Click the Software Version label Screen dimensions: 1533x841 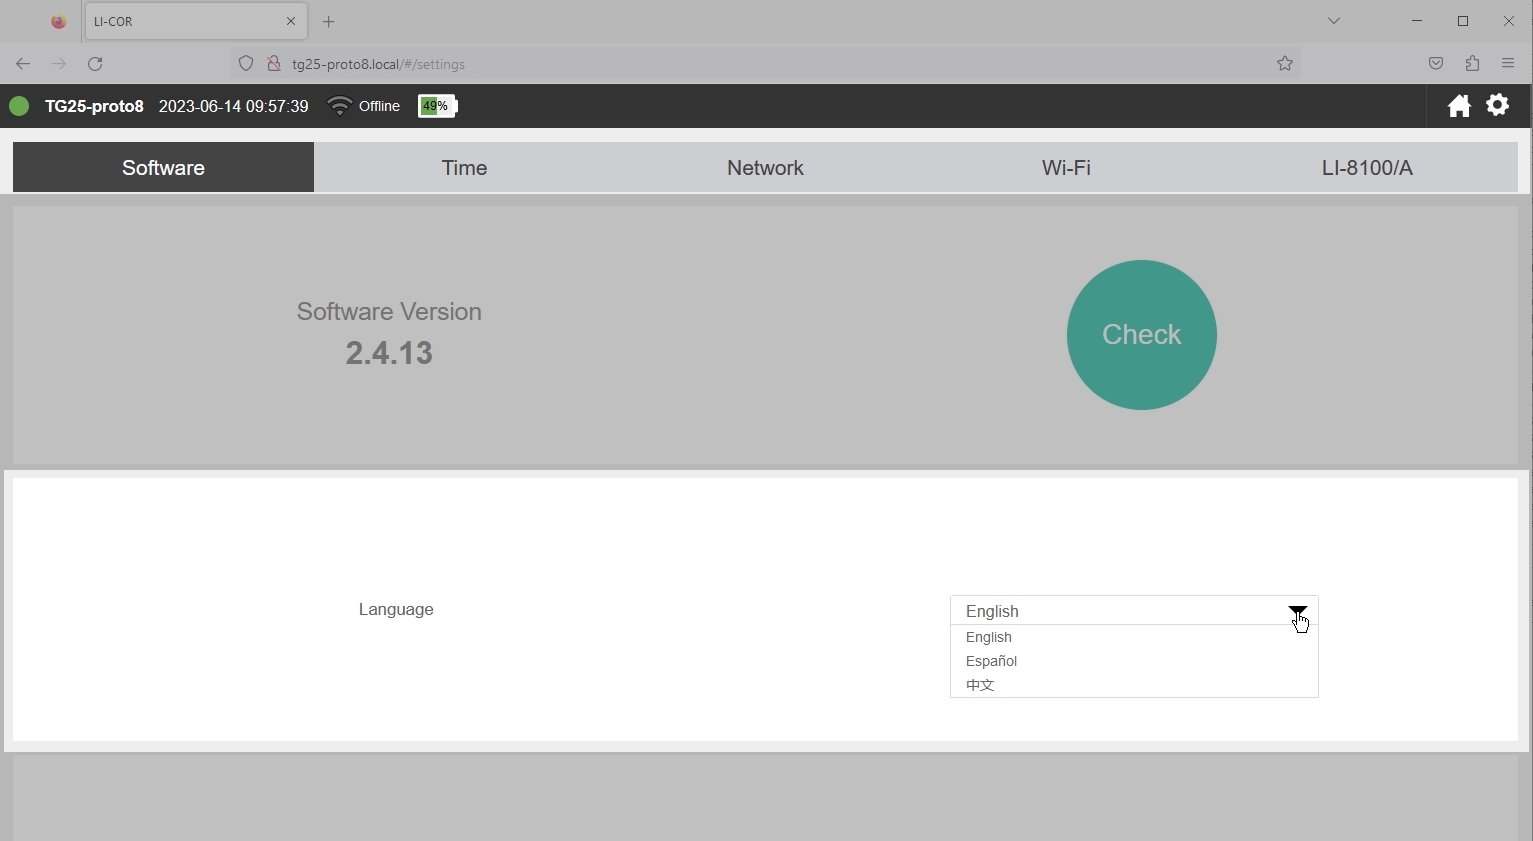tap(389, 312)
